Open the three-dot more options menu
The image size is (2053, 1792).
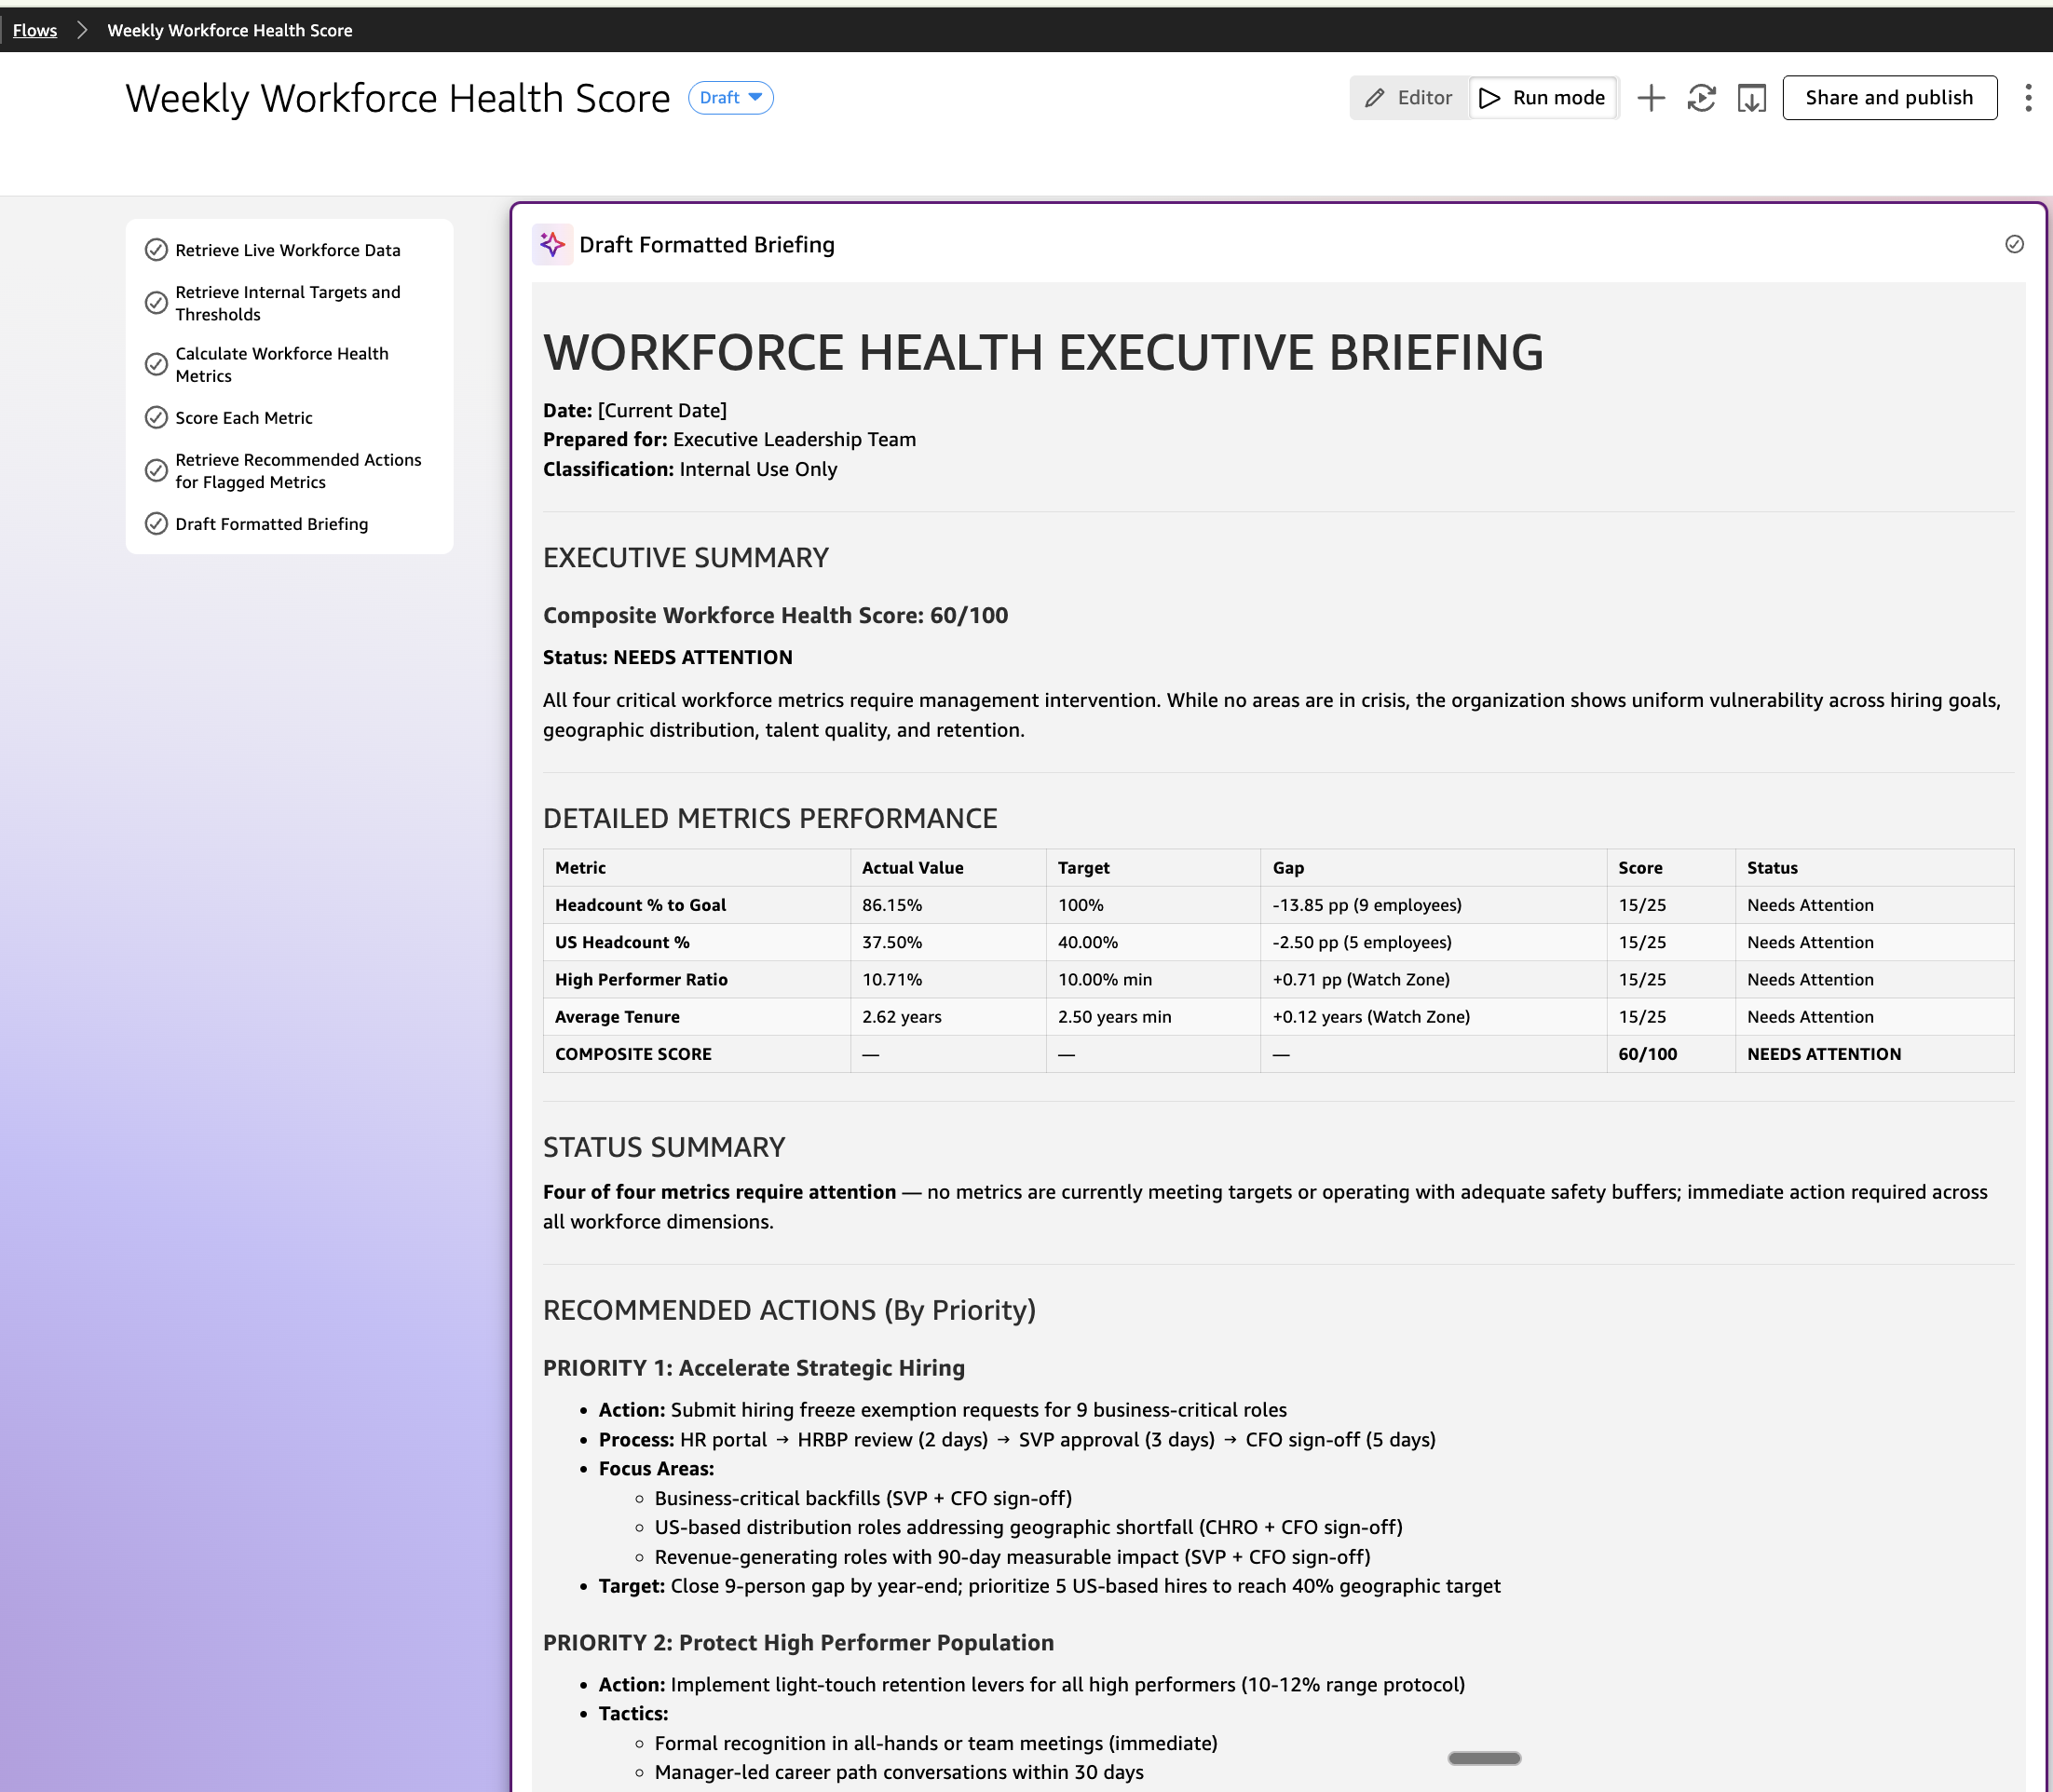point(2027,98)
